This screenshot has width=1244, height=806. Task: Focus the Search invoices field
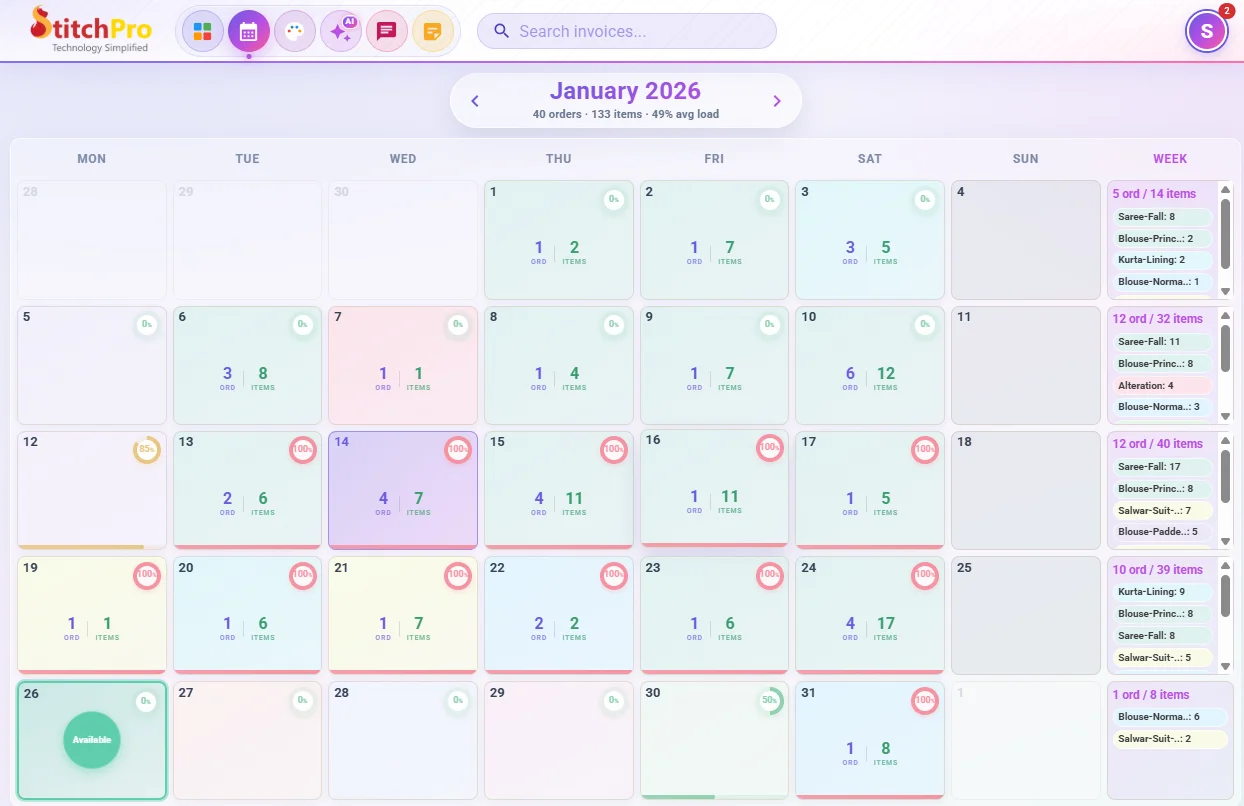[x=627, y=31]
